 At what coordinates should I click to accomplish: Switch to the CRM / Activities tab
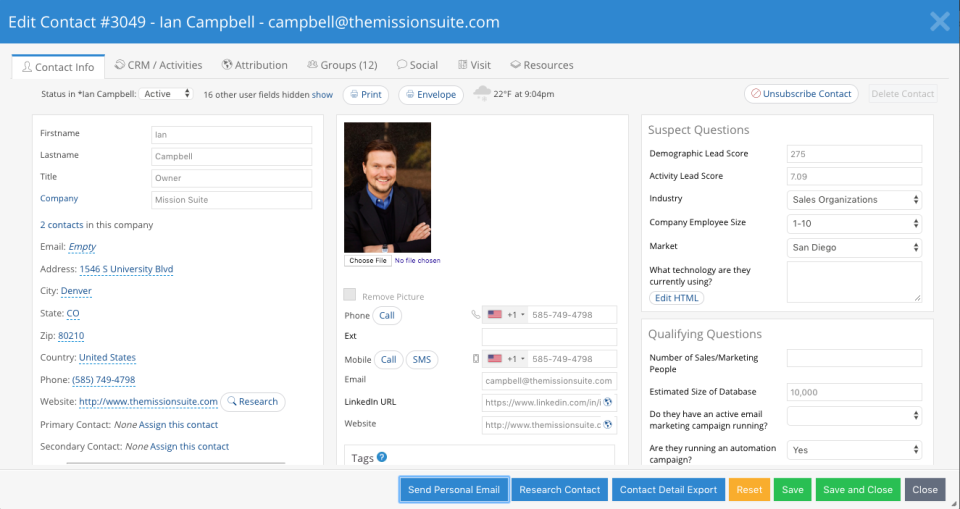pyautogui.click(x=158, y=65)
